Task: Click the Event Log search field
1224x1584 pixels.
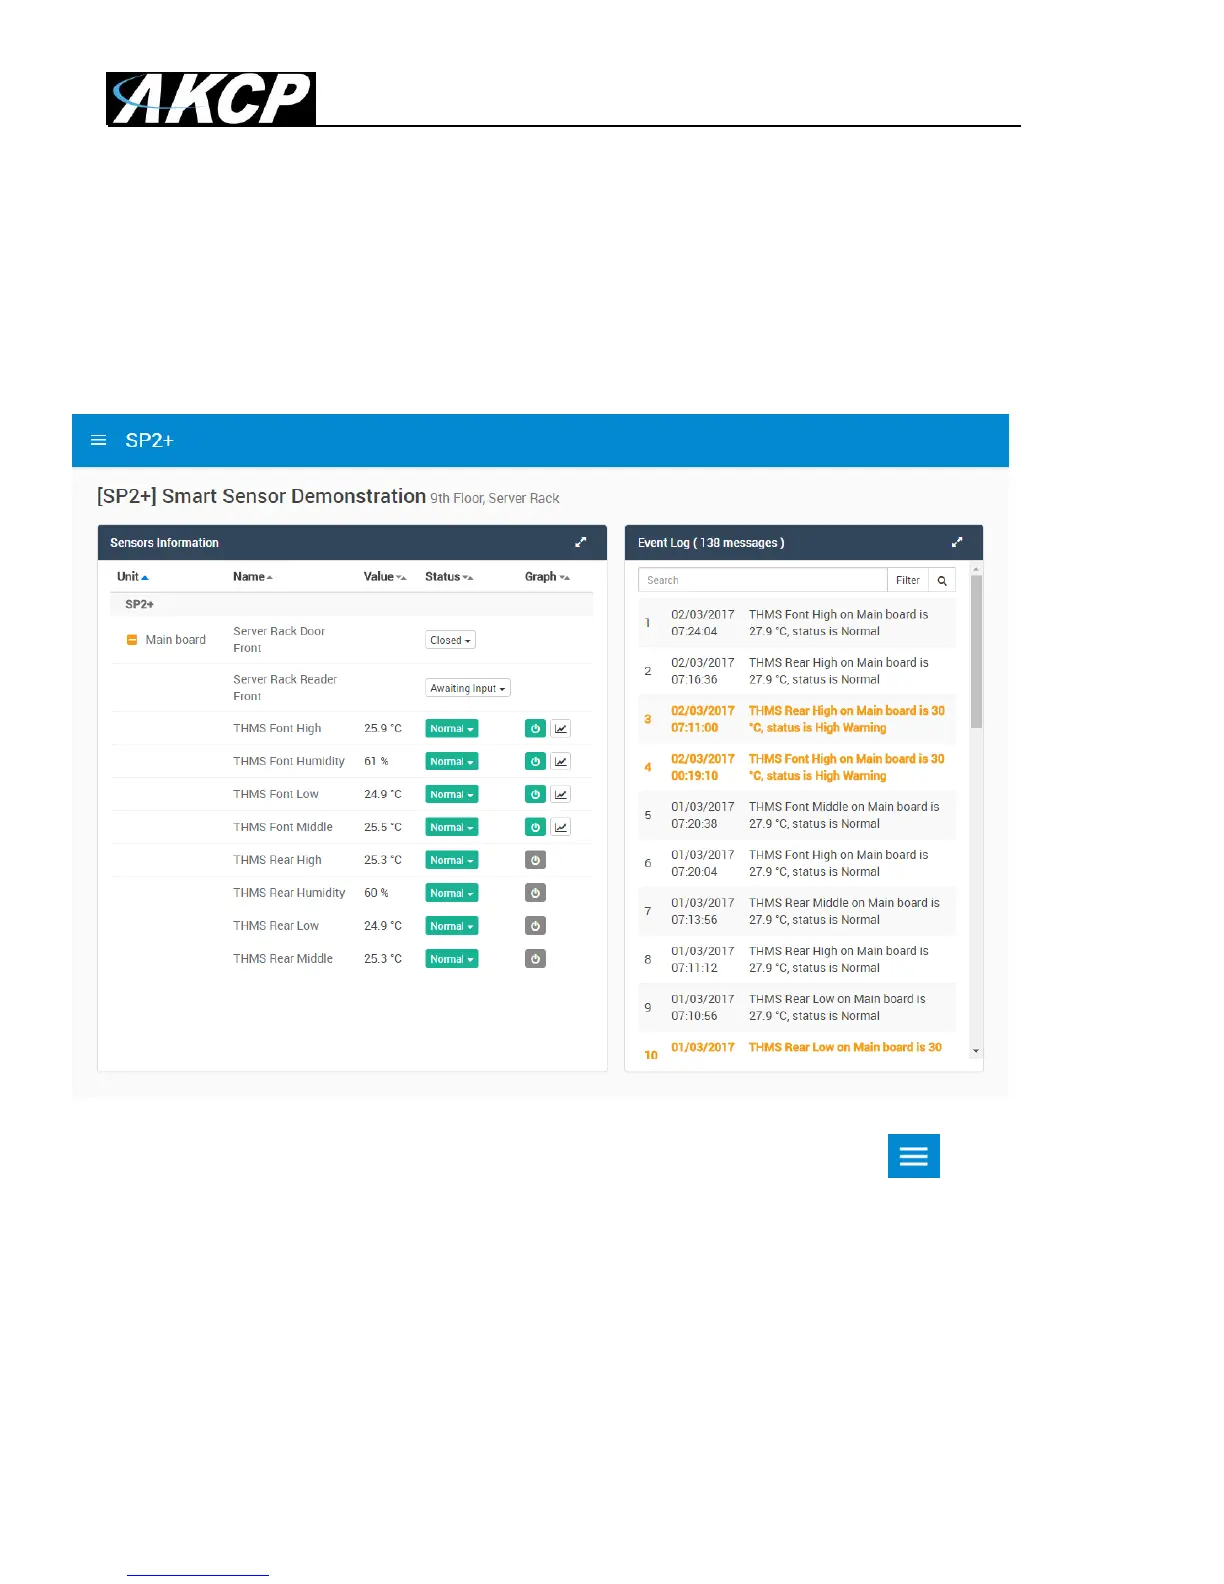Action: pyautogui.click(x=762, y=580)
